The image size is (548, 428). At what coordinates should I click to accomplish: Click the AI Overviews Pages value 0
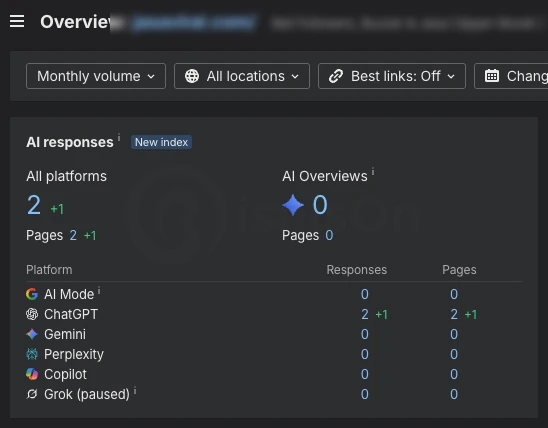pos(329,235)
